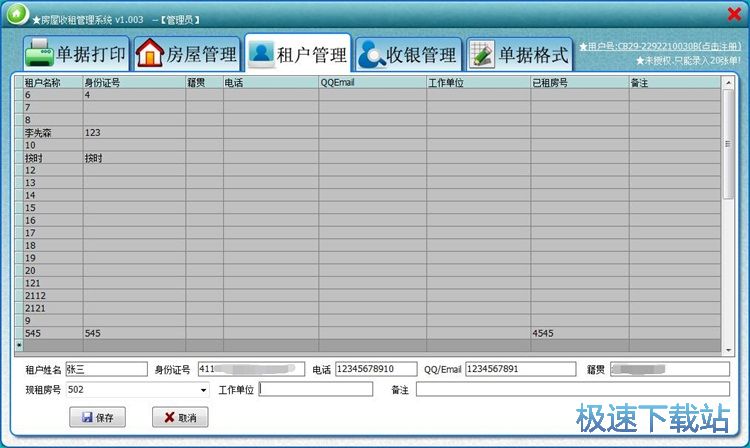This screenshot has height=448, width=750.
Task: Close the application with red X
Action: 734,14
